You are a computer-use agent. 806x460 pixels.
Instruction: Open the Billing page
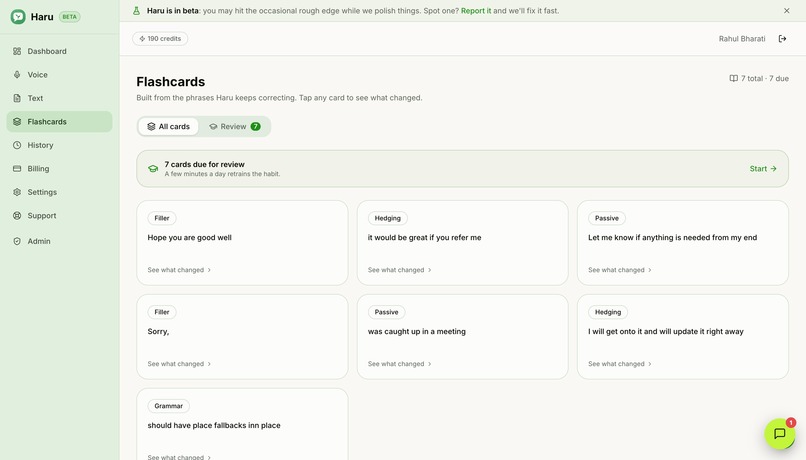pos(59,169)
